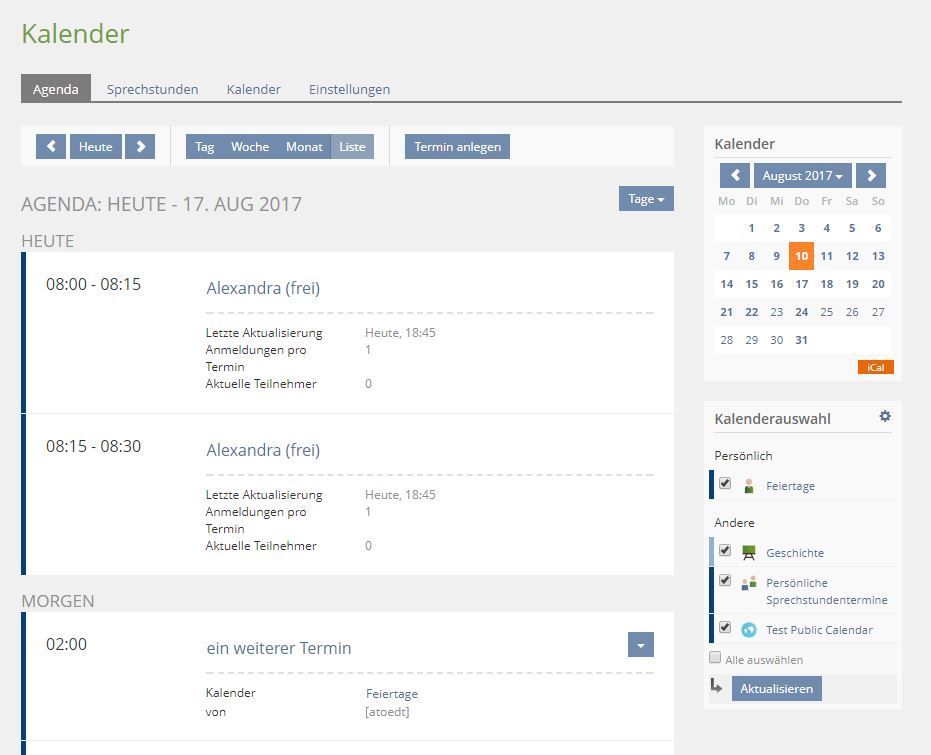Image resolution: width=931 pixels, height=755 pixels.
Task: Select the Tag view
Action: [x=204, y=147]
